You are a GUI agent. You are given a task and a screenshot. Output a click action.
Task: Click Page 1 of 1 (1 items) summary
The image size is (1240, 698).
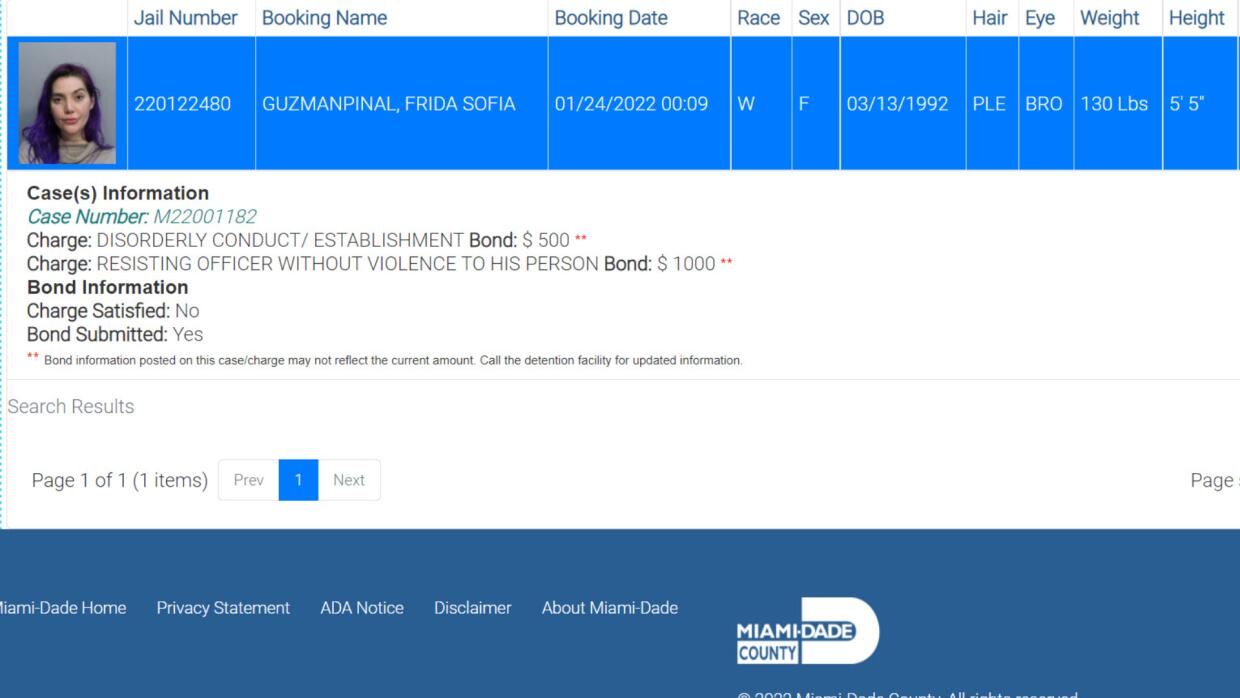[120, 480]
